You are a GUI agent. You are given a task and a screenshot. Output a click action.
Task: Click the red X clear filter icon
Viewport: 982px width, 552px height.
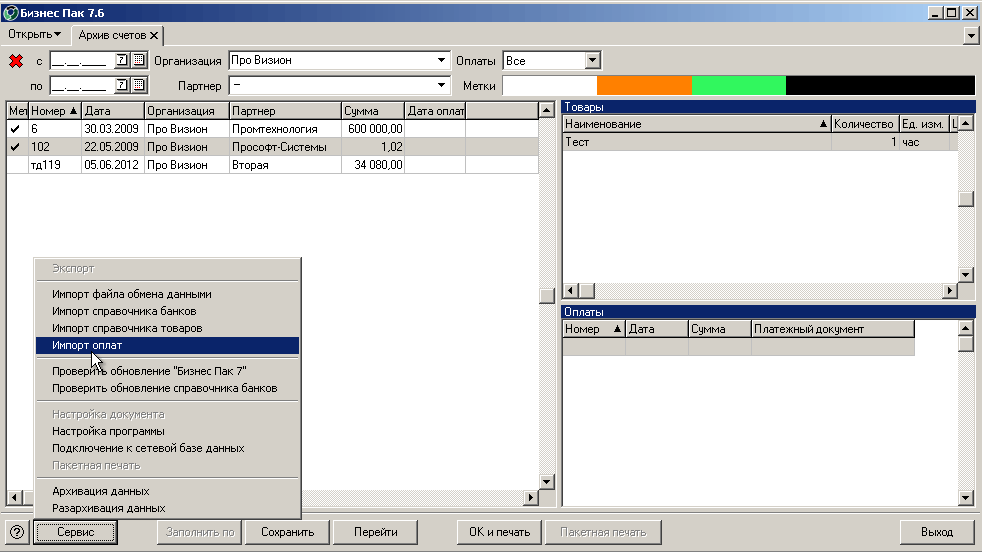pyautogui.click(x=16, y=61)
